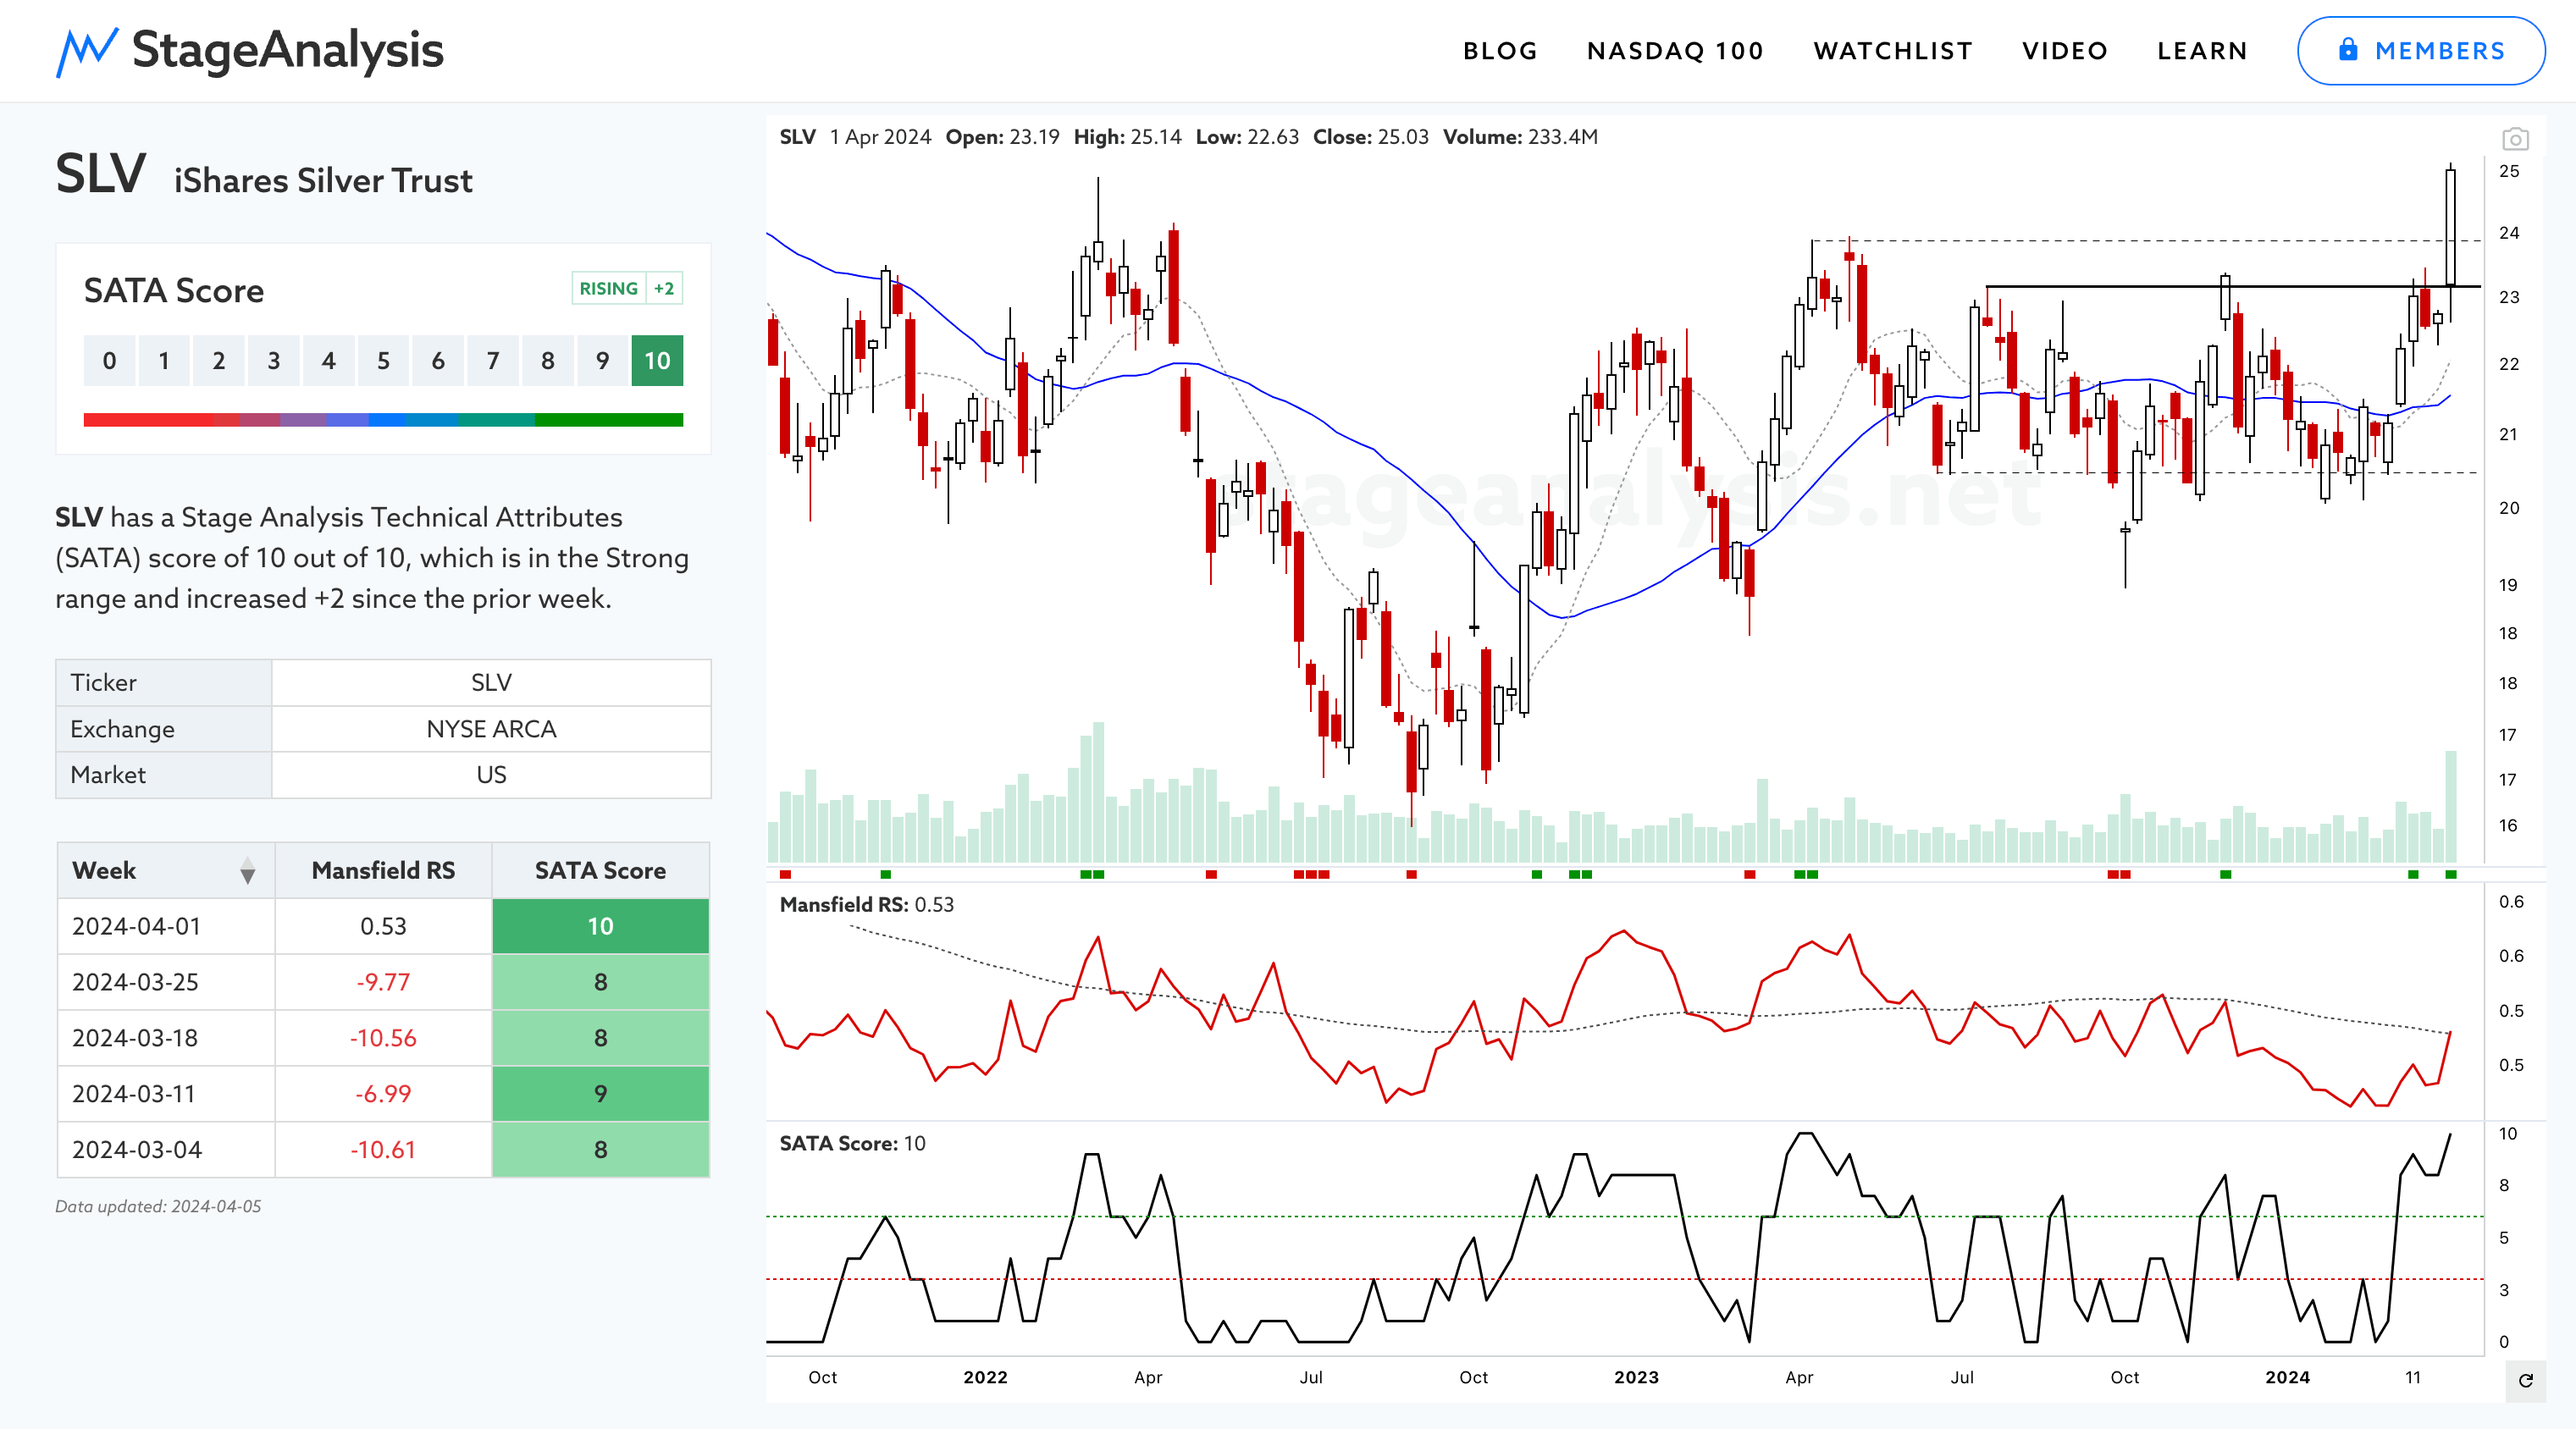Click the iShares Silver Trust name
This screenshot has height=1429, width=2576.
tap(323, 181)
